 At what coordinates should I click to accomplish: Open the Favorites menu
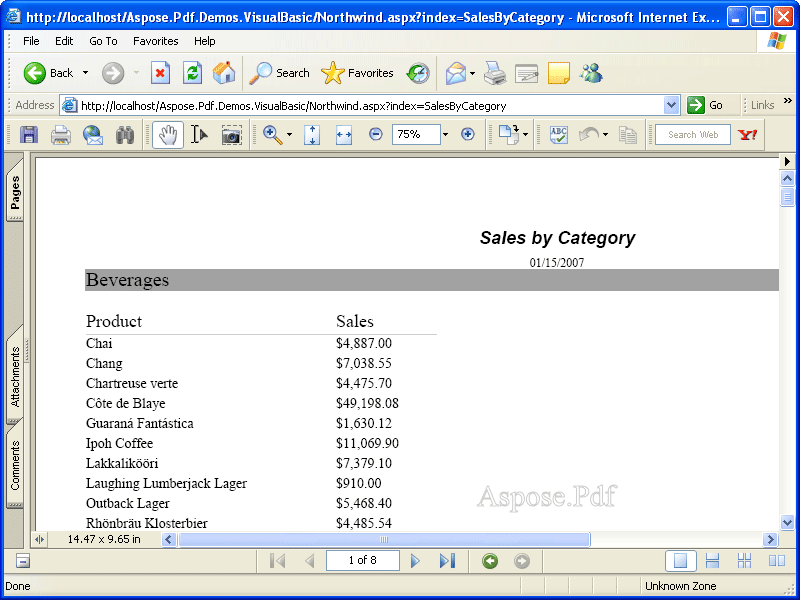[x=156, y=41]
